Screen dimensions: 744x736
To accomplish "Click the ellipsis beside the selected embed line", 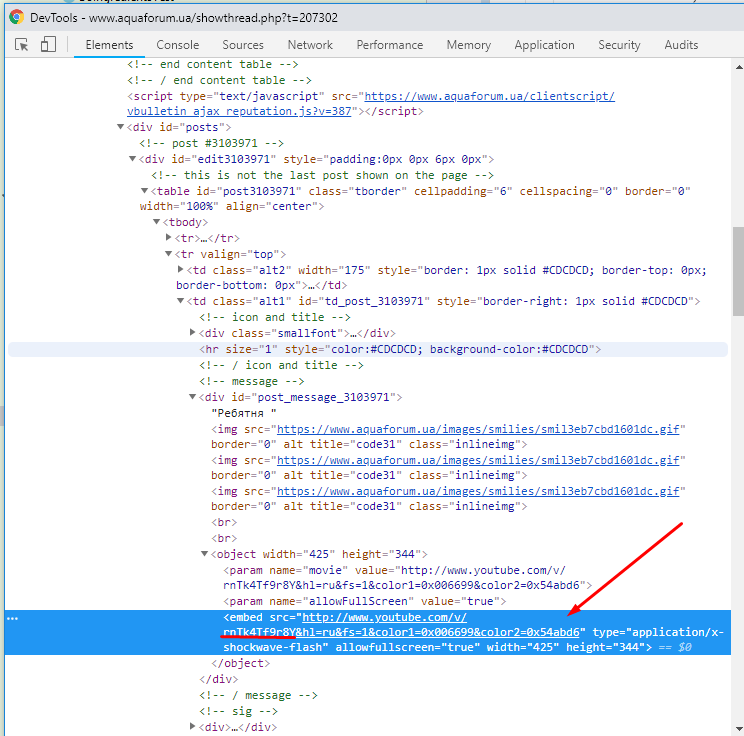I will (13, 618).
